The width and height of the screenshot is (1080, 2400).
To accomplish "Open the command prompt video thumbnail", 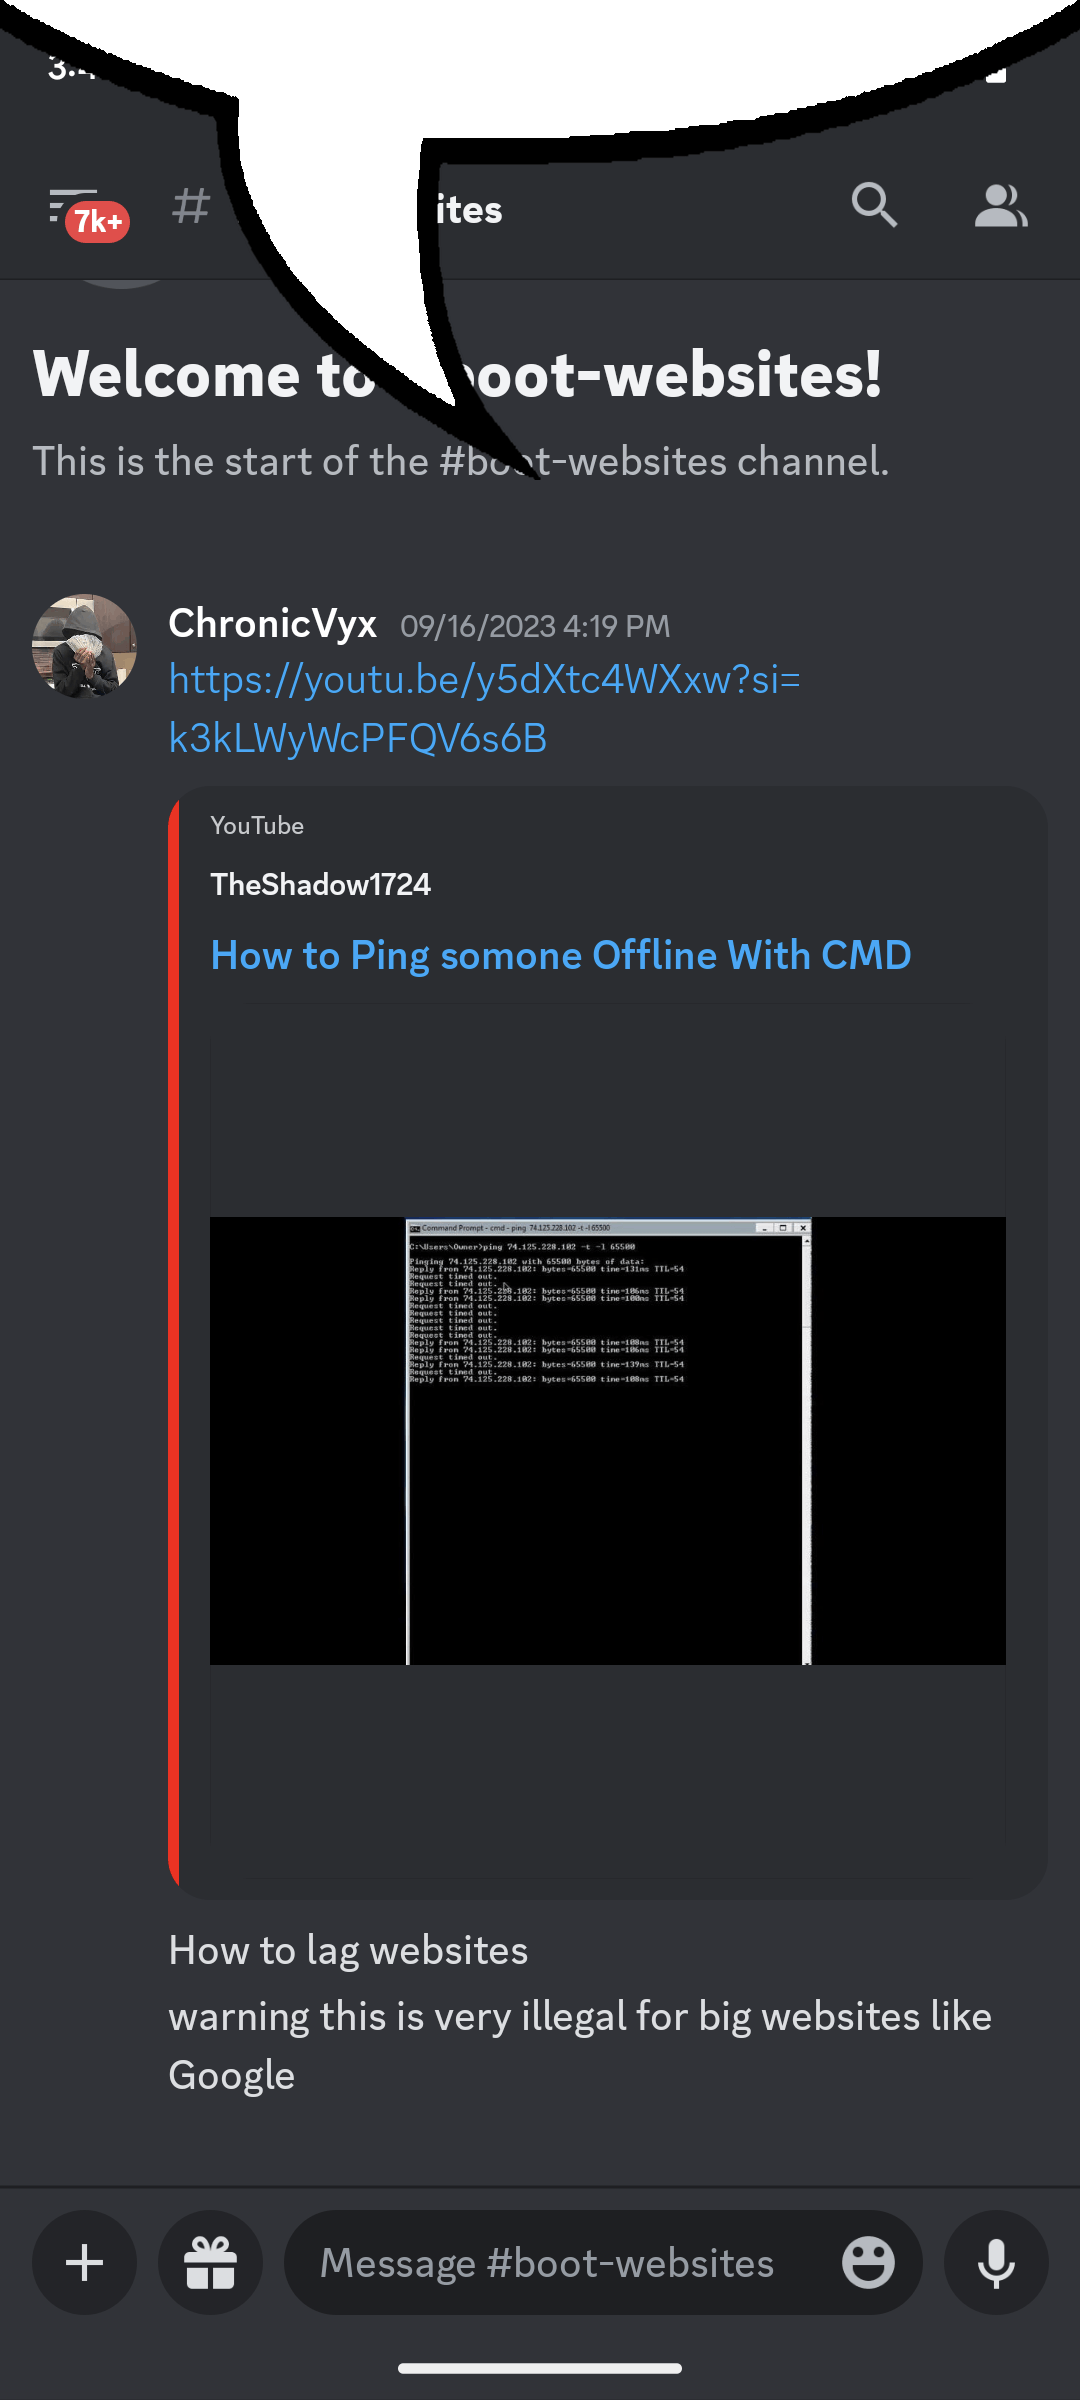I will (608, 1440).
